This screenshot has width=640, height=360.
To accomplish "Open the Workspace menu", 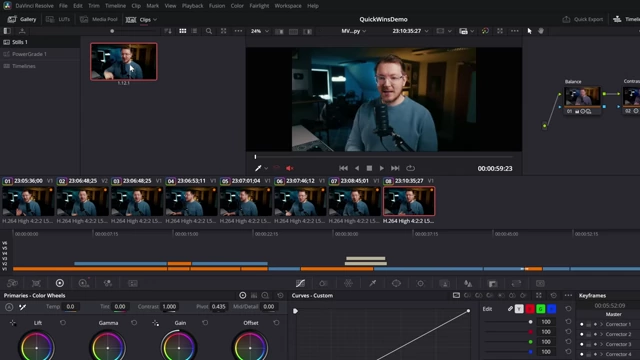I will coord(288,6).
